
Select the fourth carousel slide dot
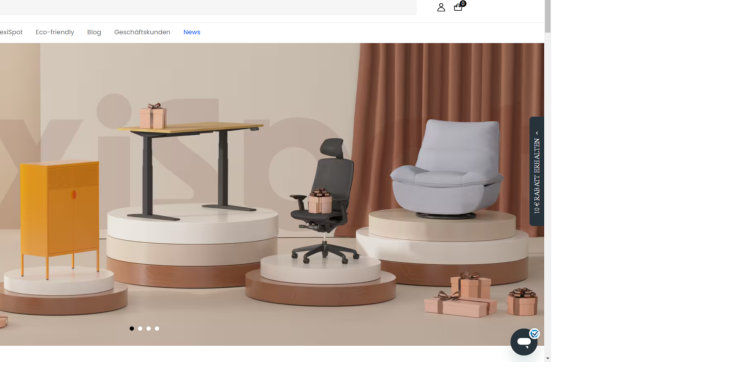coord(157,329)
